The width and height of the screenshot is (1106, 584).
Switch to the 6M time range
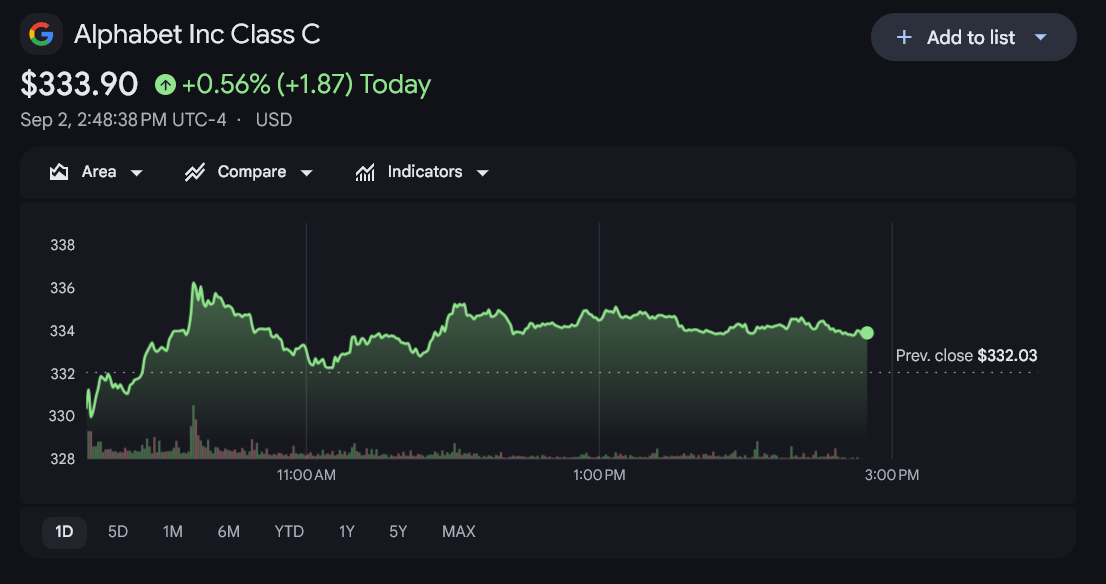point(229,532)
